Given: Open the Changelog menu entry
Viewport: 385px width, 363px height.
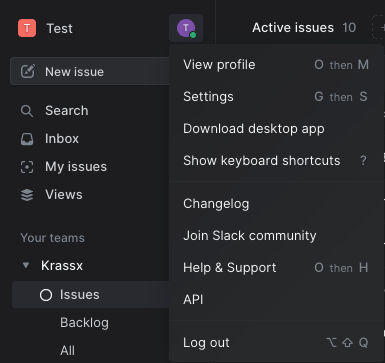Looking at the screenshot, I should (x=276, y=204).
